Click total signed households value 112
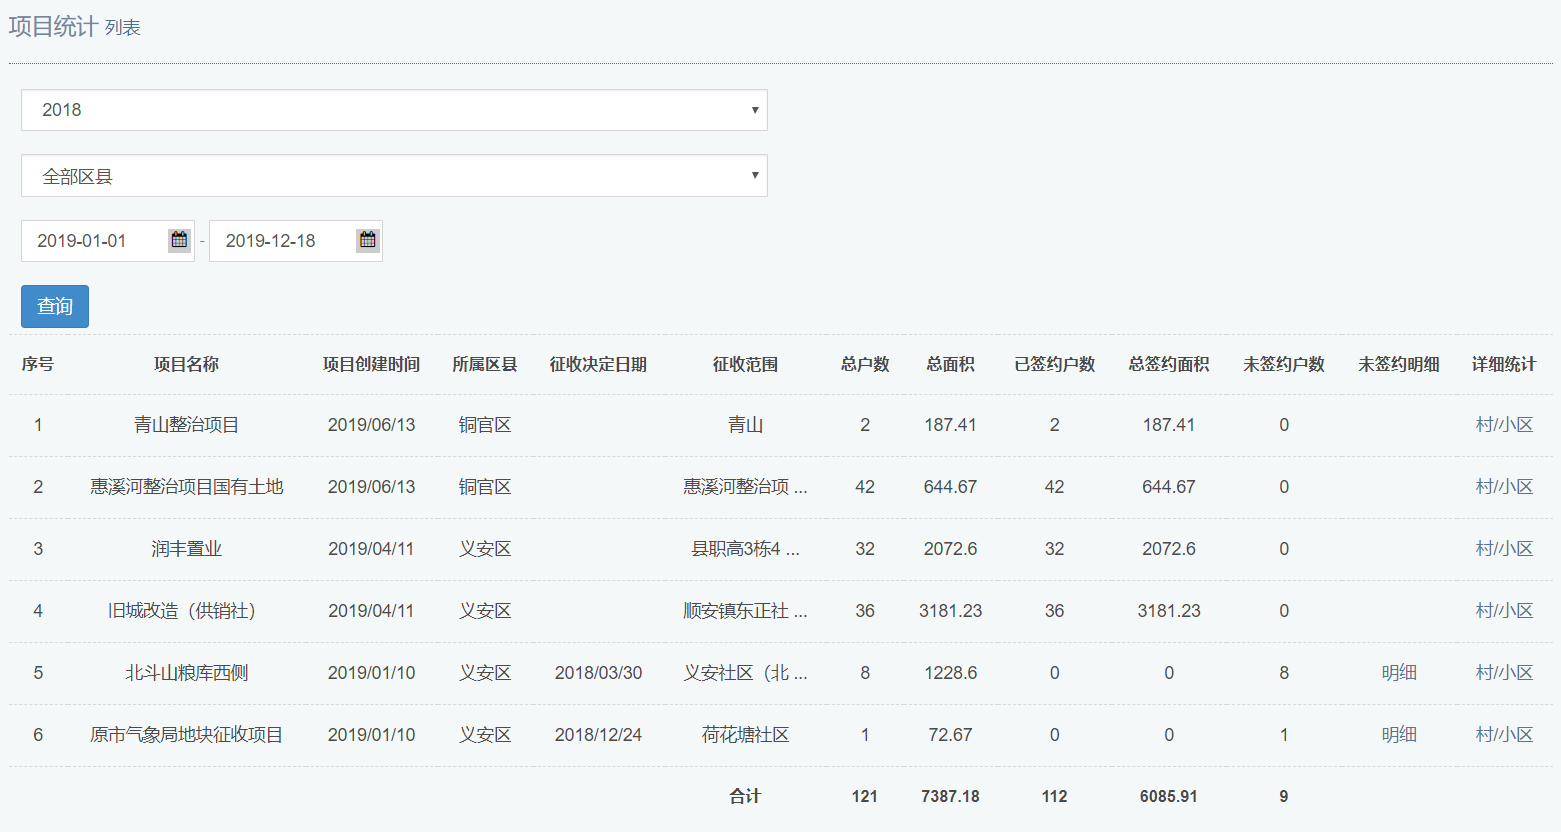Screen dimensions: 1561x832 click(x=1054, y=796)
